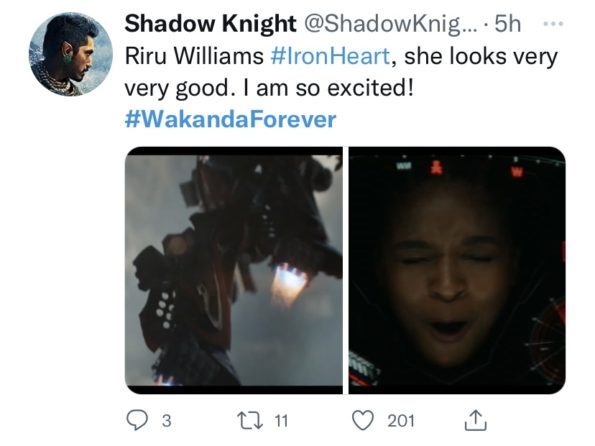
Task: Click 'she looks very' tweet text
Action: tap(481, 57)
